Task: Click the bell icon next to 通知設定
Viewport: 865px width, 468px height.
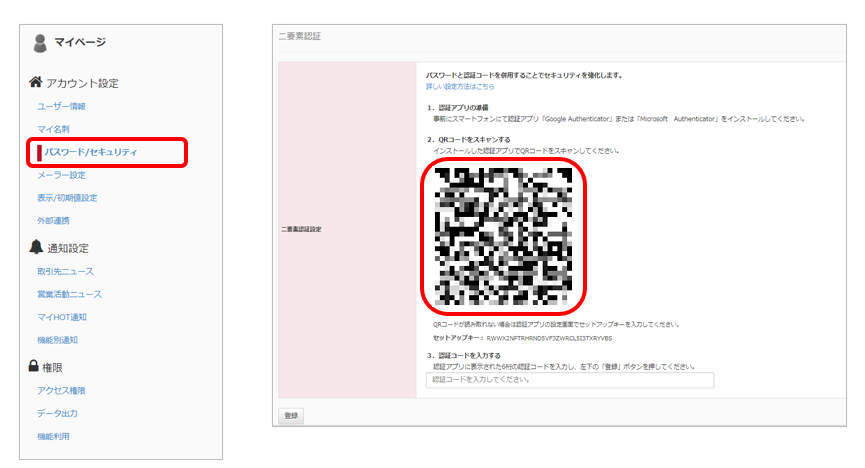Action: click(x=36, y=247)
